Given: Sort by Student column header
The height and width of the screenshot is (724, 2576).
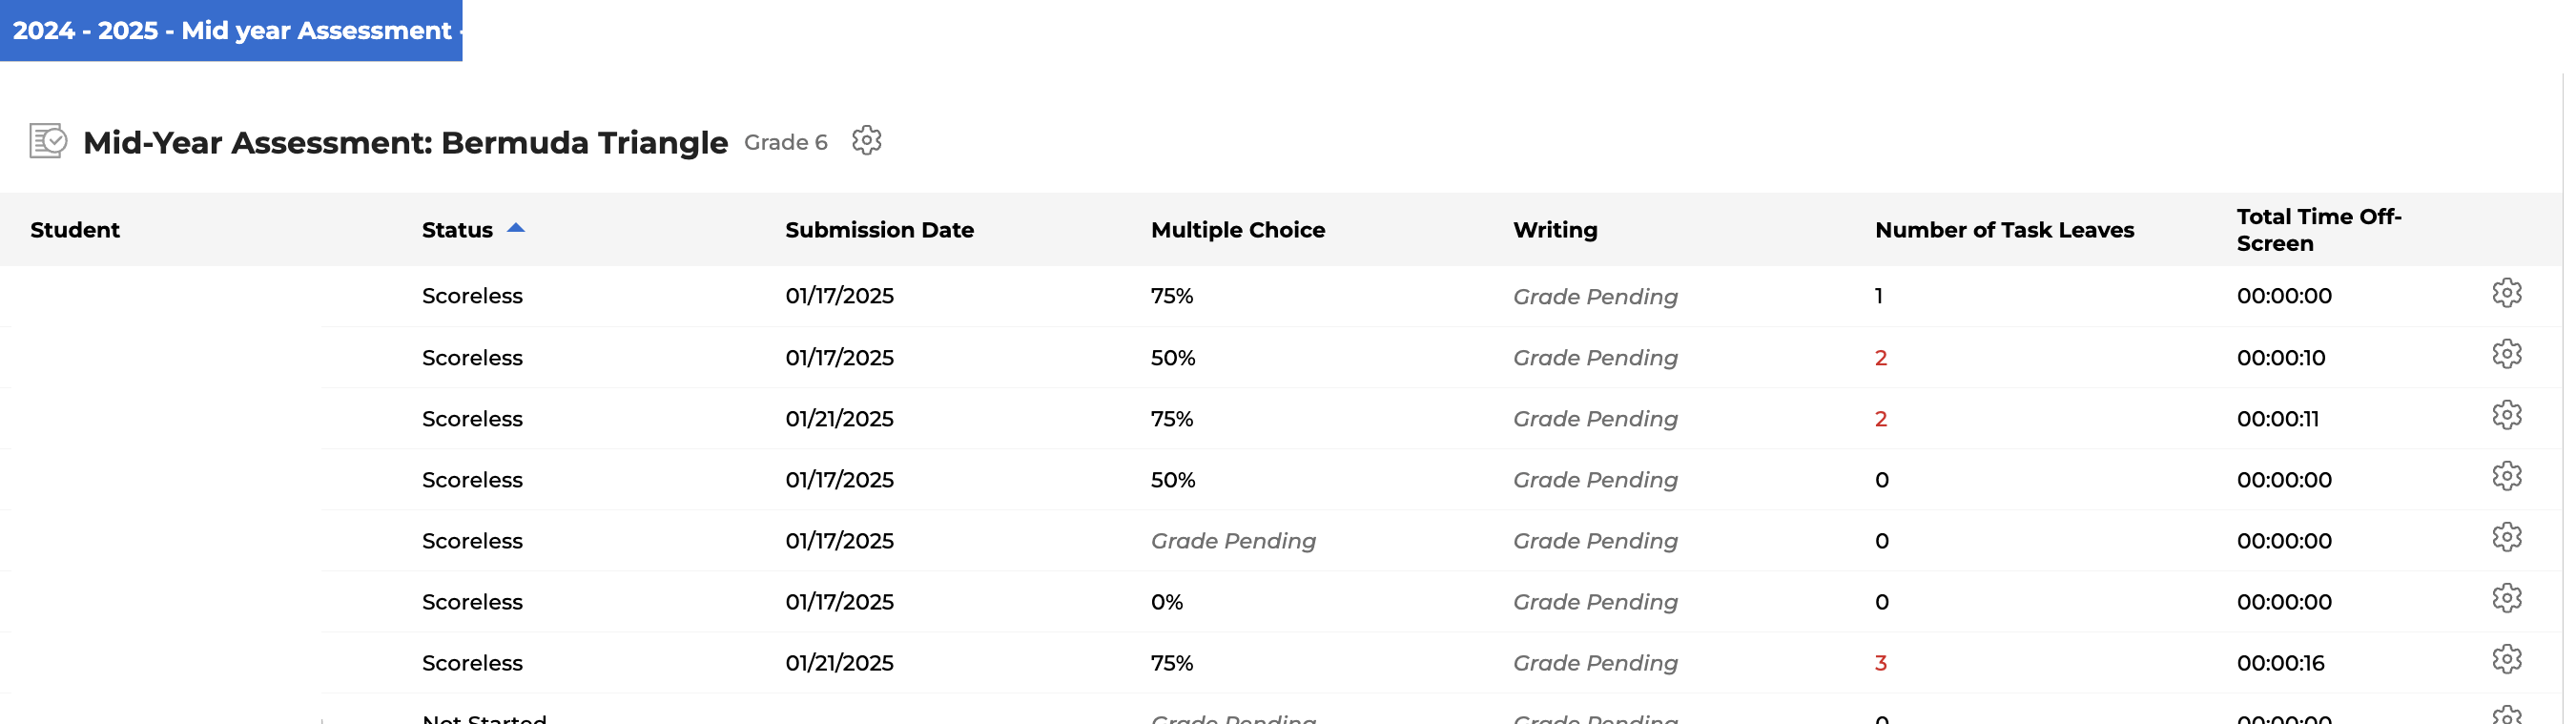Looking at the screenshot, I should (75, 230).
